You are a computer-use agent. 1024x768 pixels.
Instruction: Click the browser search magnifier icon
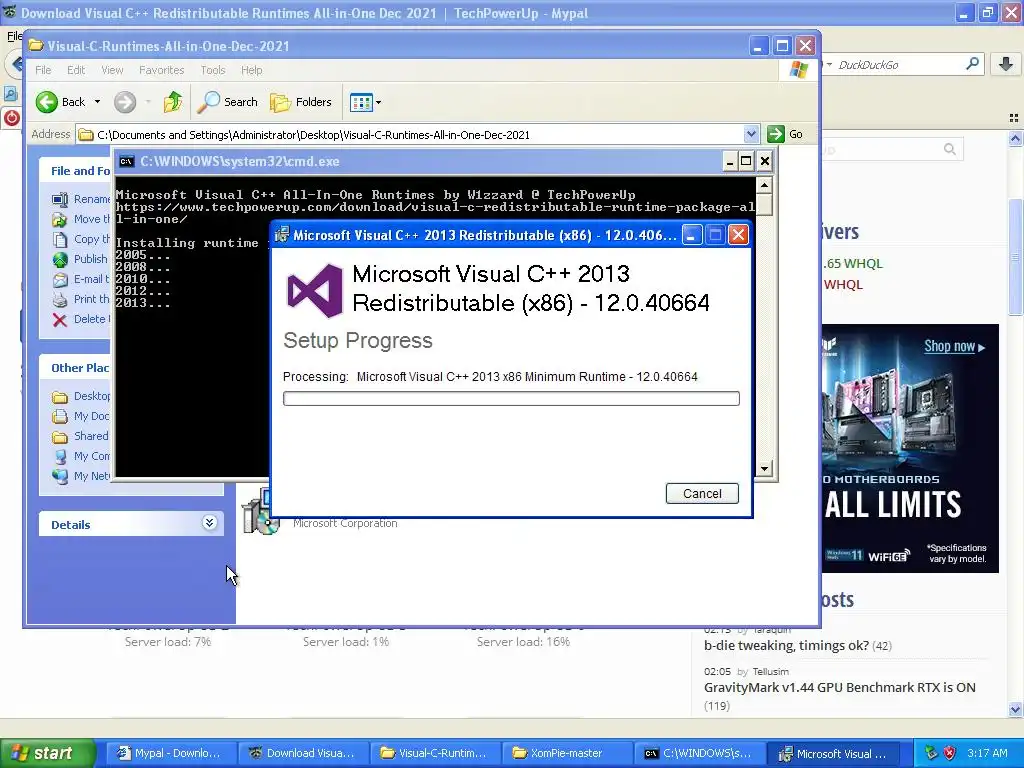click(x=972, y=64)
